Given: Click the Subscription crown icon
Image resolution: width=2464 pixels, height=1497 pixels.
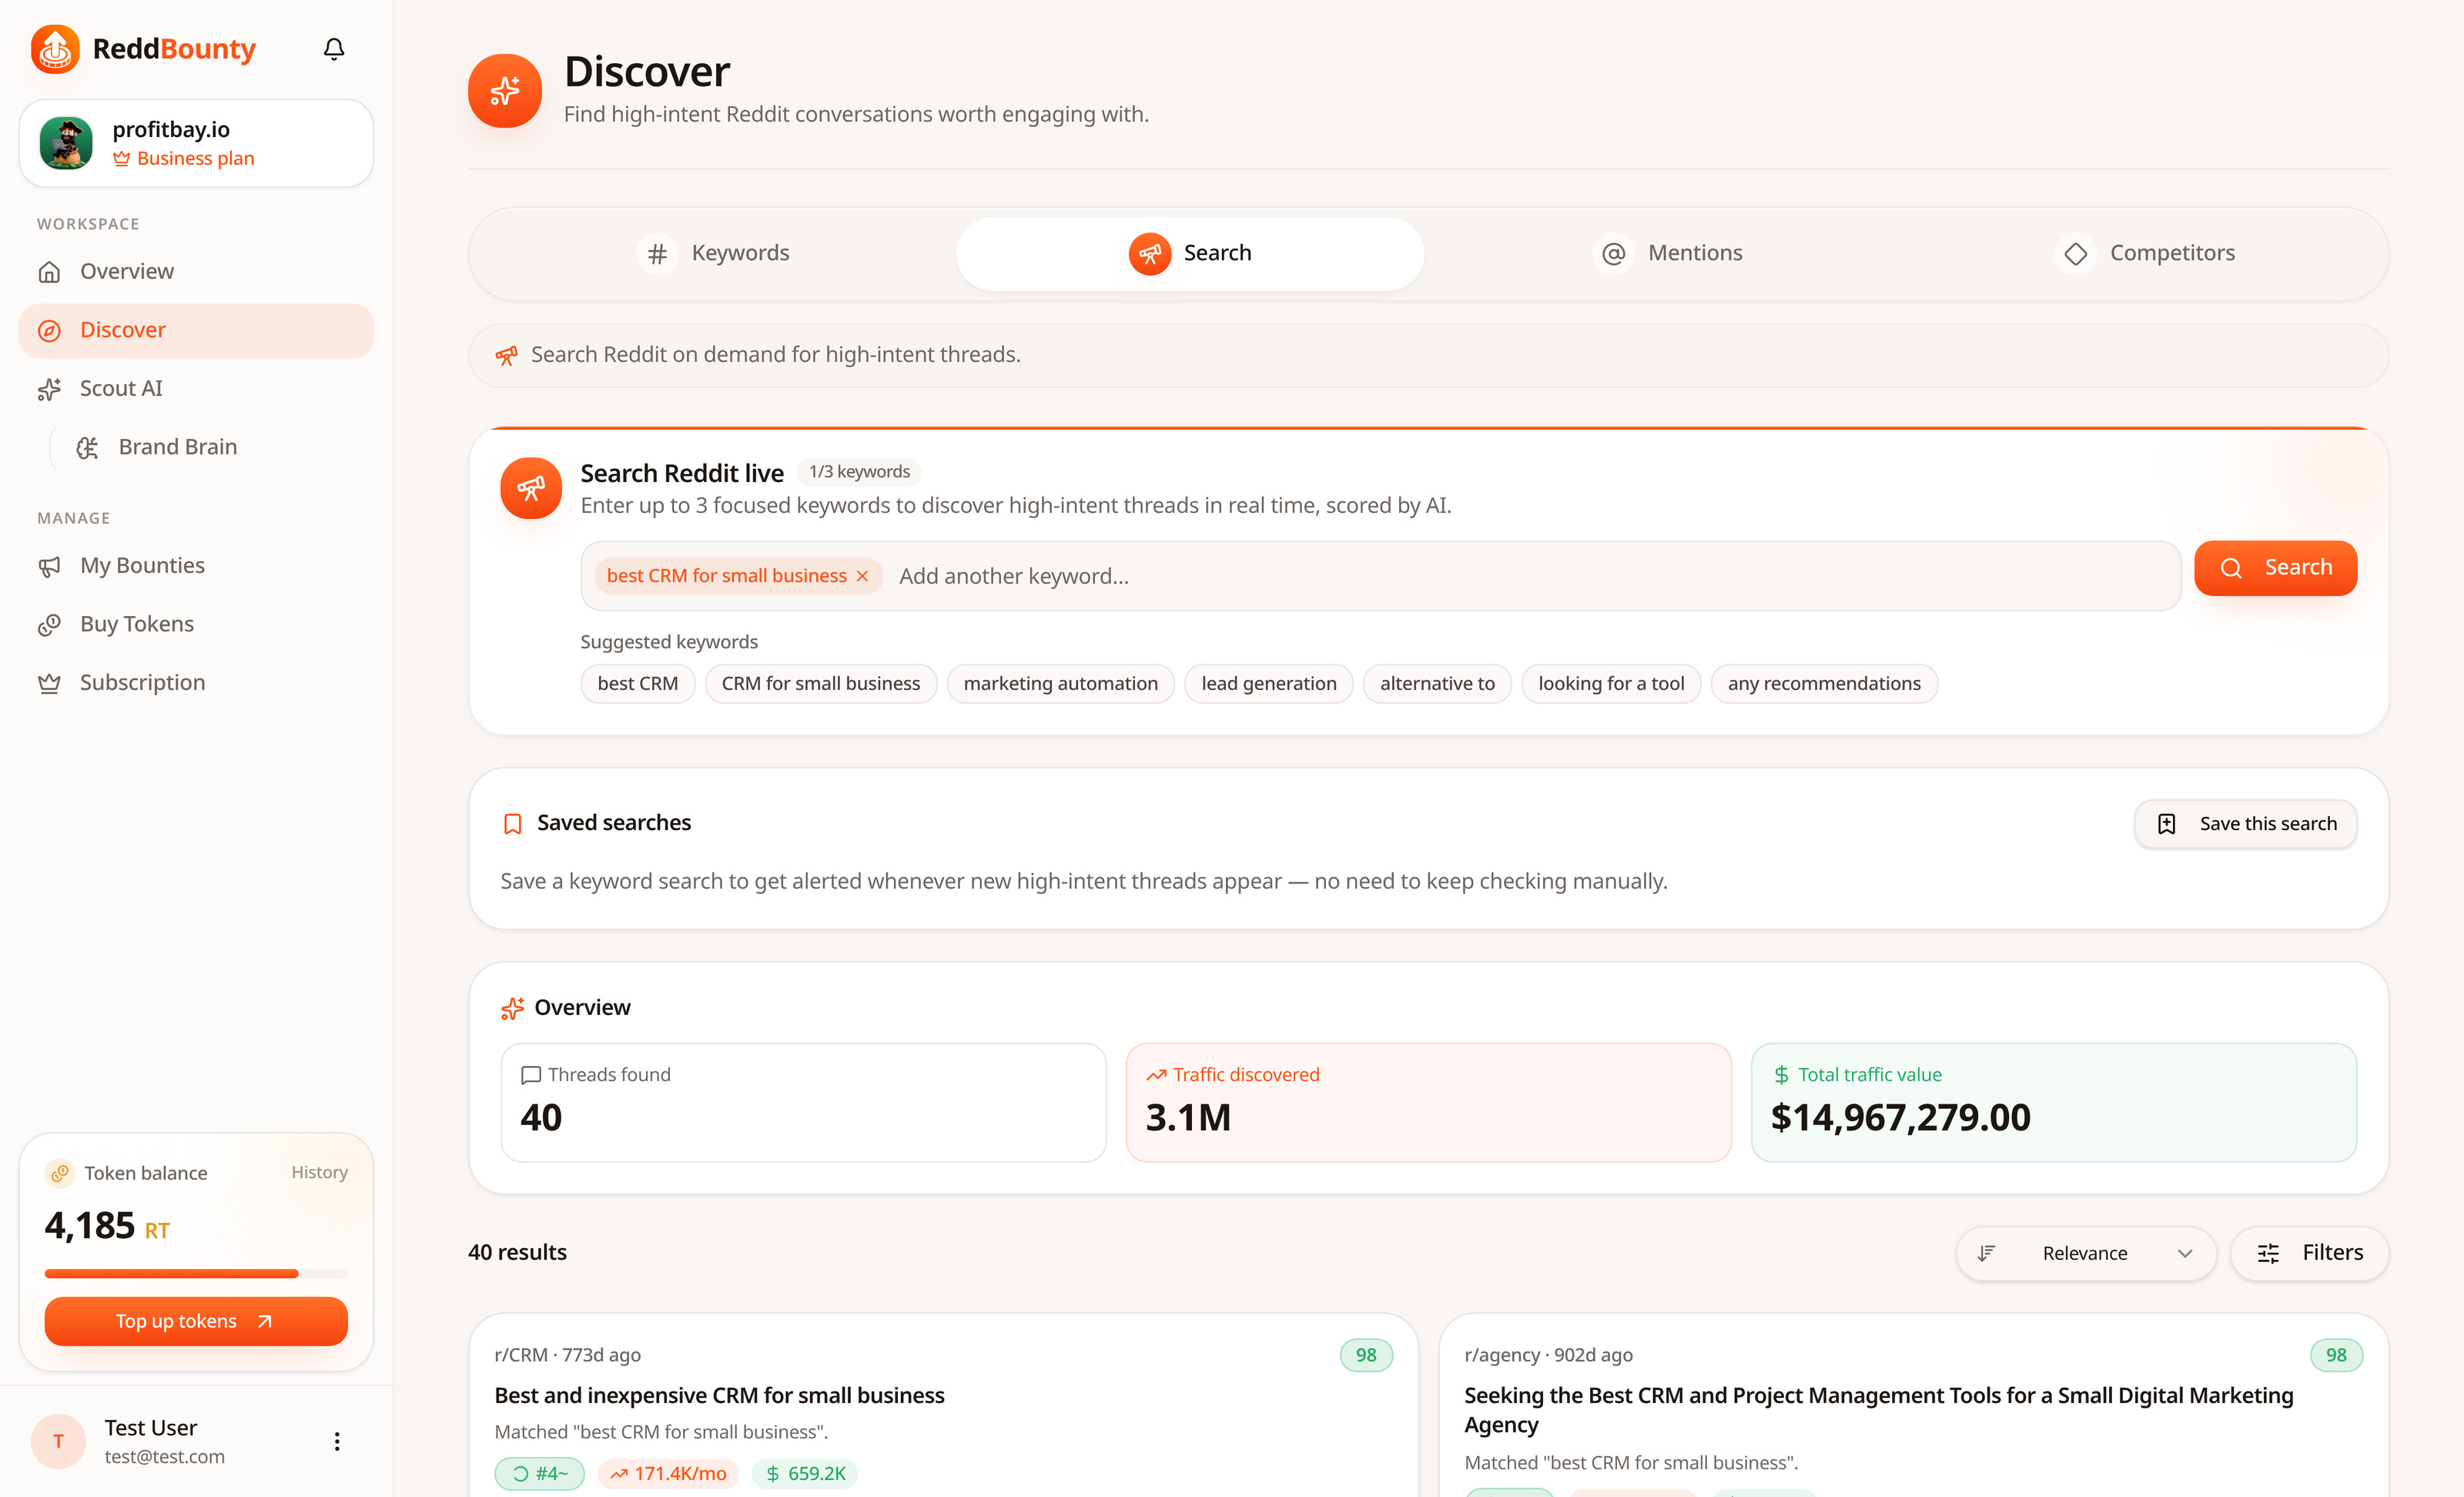Looking at the screenshot, I should 49,683.
